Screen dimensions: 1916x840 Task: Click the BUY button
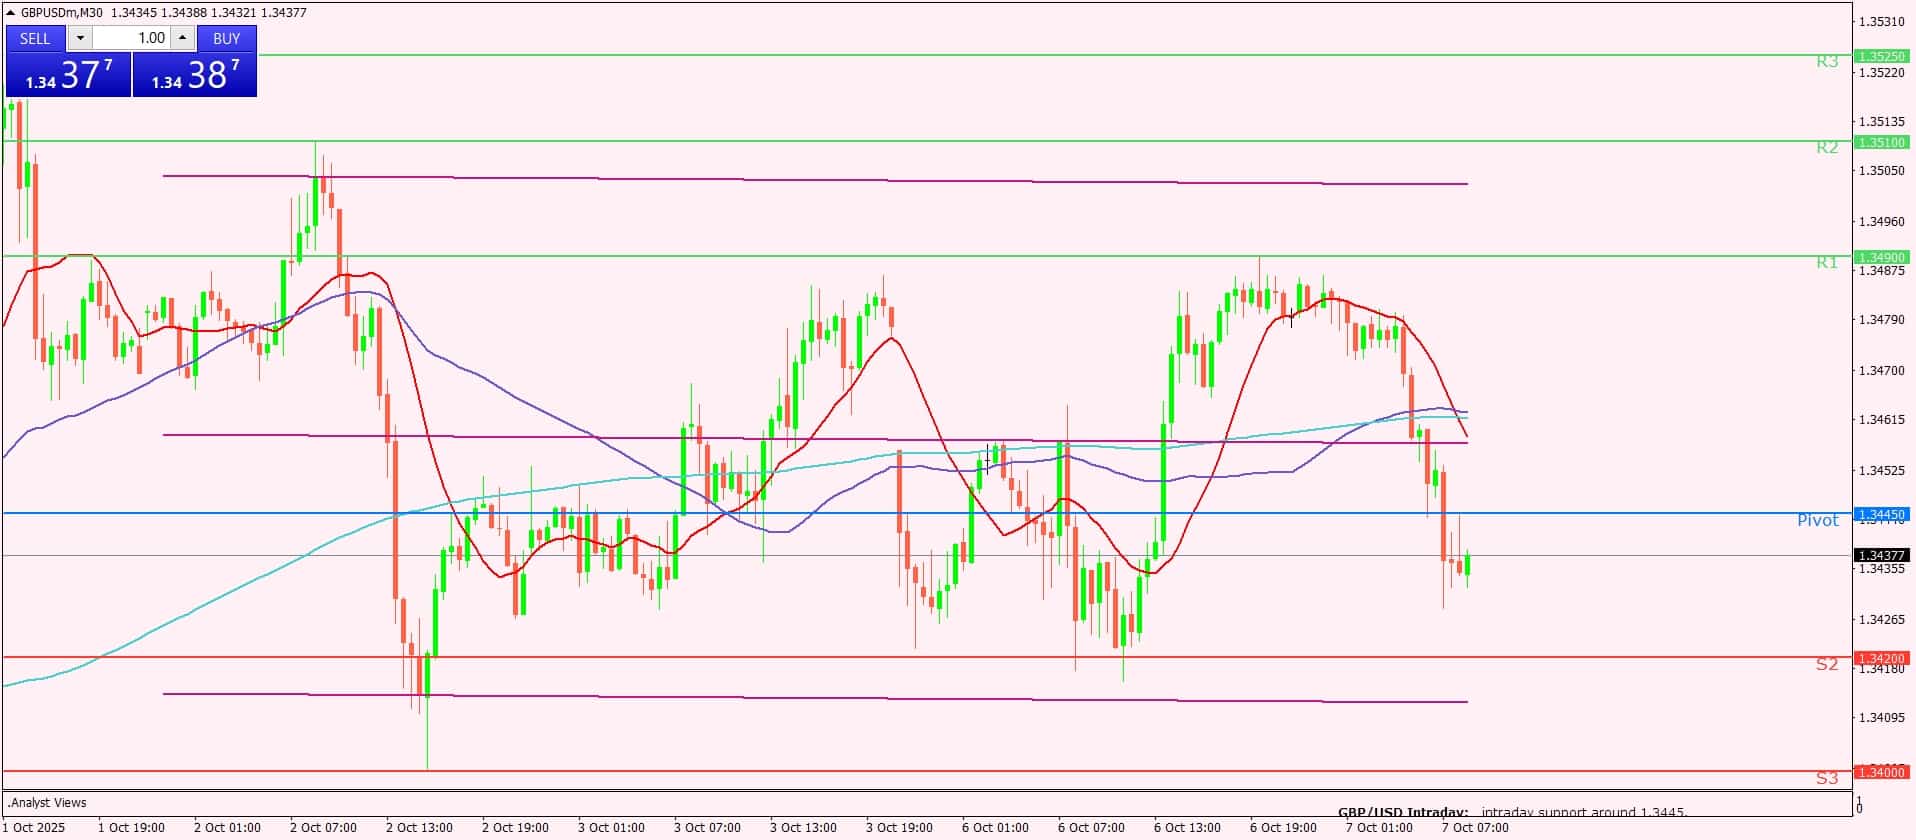click(227, 38)
